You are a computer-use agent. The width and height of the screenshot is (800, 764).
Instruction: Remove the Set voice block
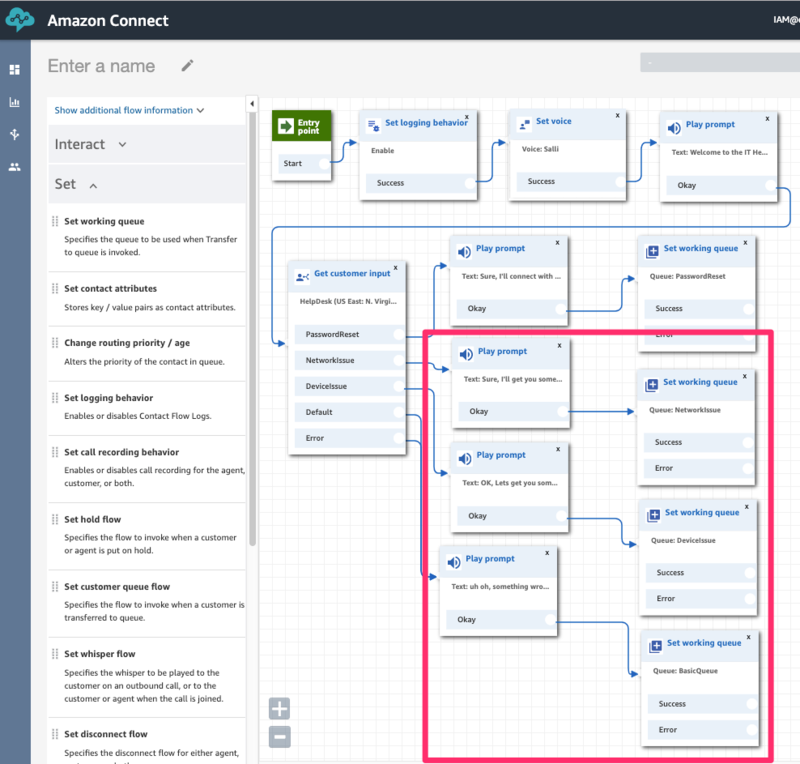pyautogui.click(x=617, y=115)
